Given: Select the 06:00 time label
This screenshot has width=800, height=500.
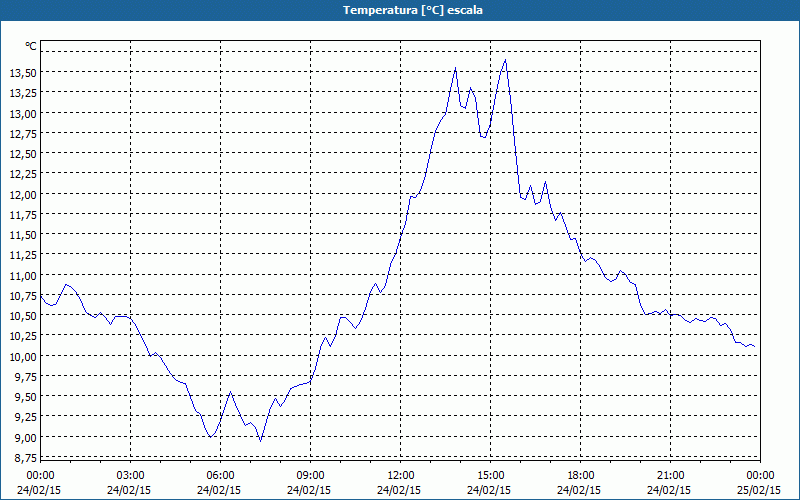Looking at the screenshot, I should 220,476.
